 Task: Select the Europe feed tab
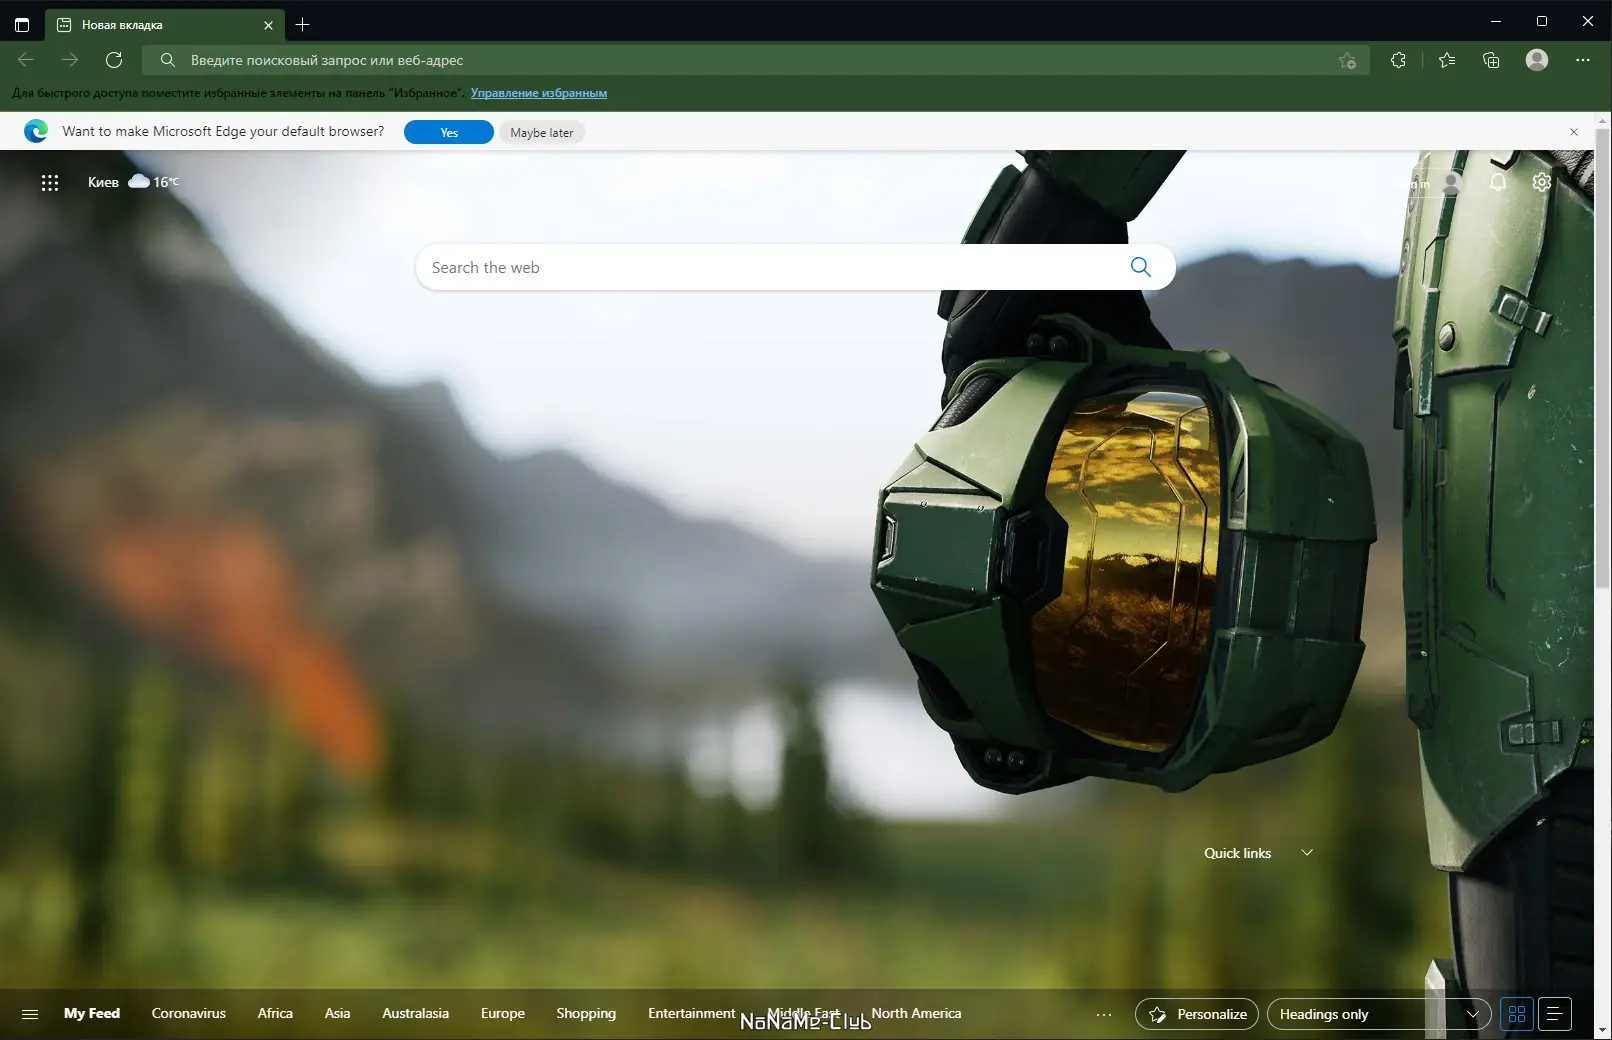click(x=503, y=1013)
